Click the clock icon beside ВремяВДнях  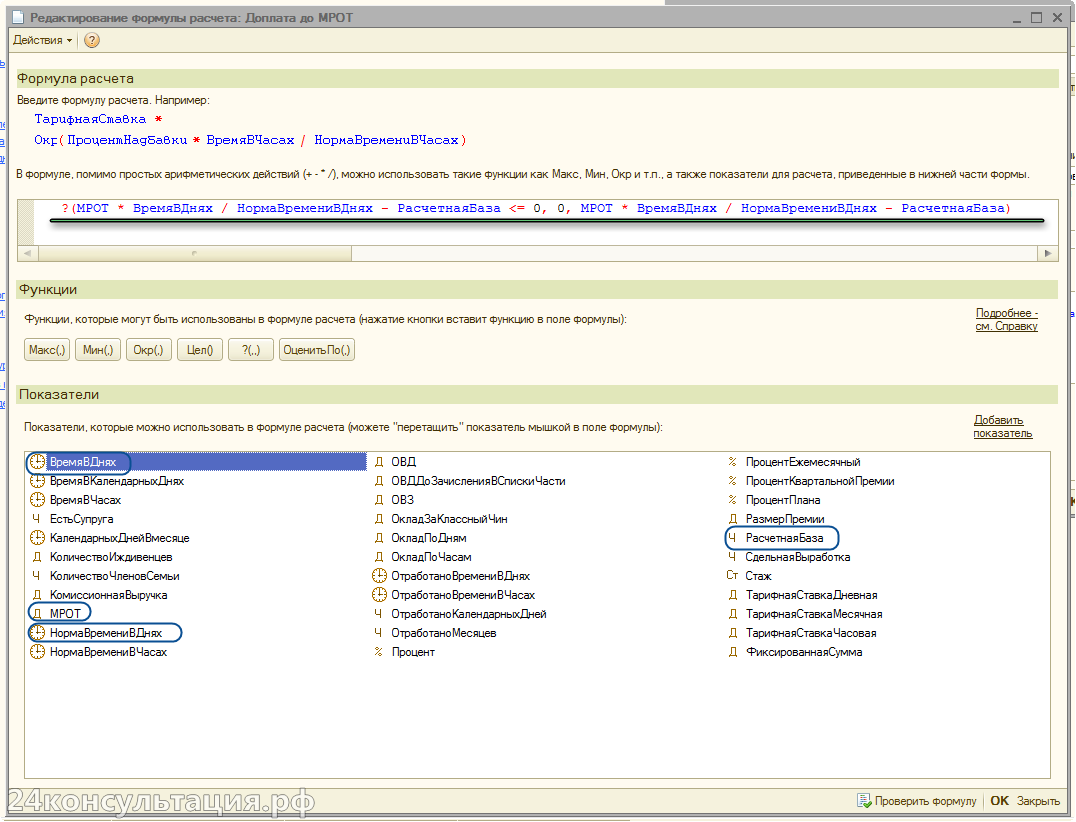tap(37, 462)
